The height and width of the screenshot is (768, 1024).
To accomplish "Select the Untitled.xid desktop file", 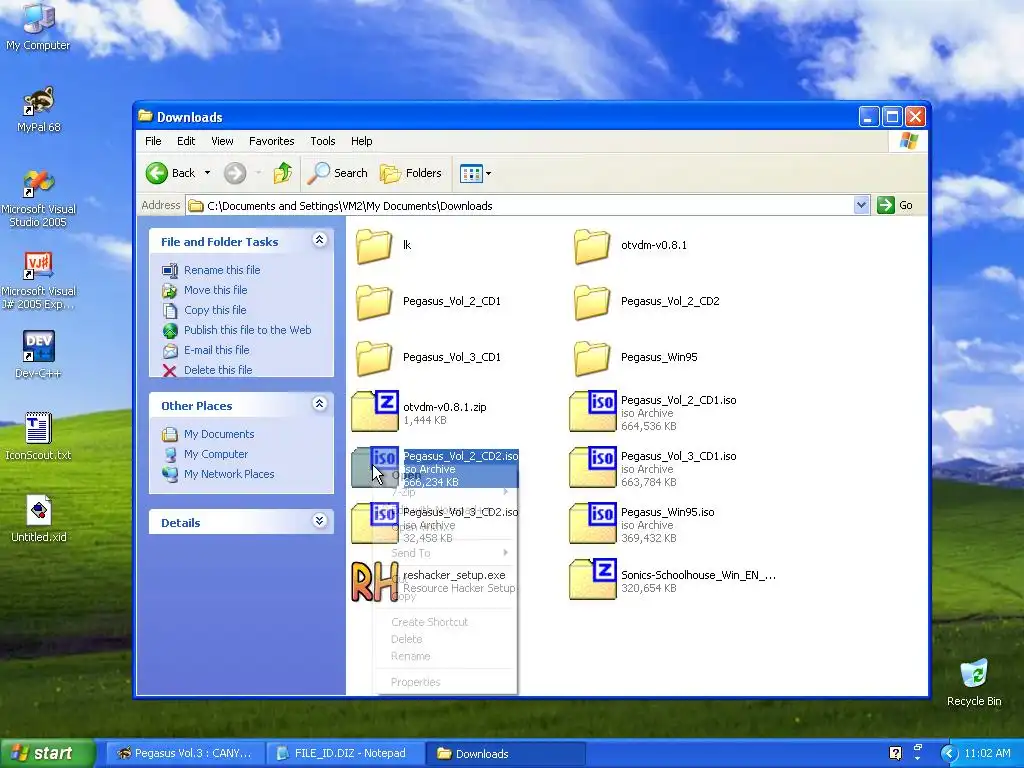I will click(39, 519).
